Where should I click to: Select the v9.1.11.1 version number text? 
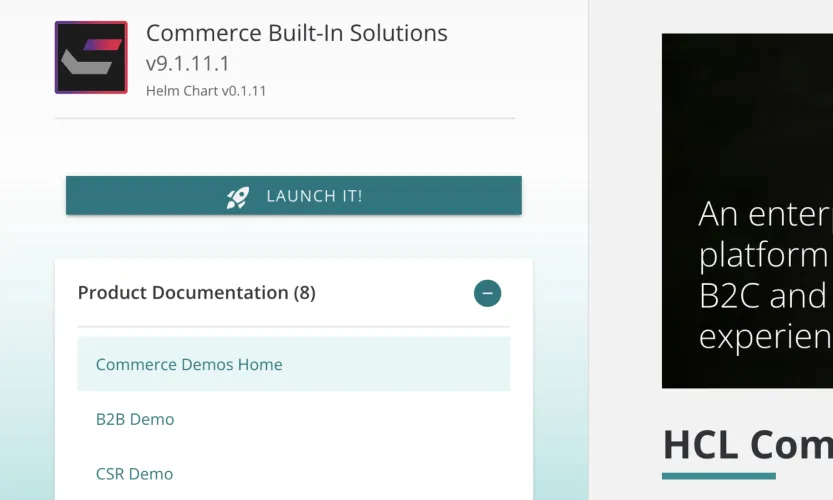[188, 64]
